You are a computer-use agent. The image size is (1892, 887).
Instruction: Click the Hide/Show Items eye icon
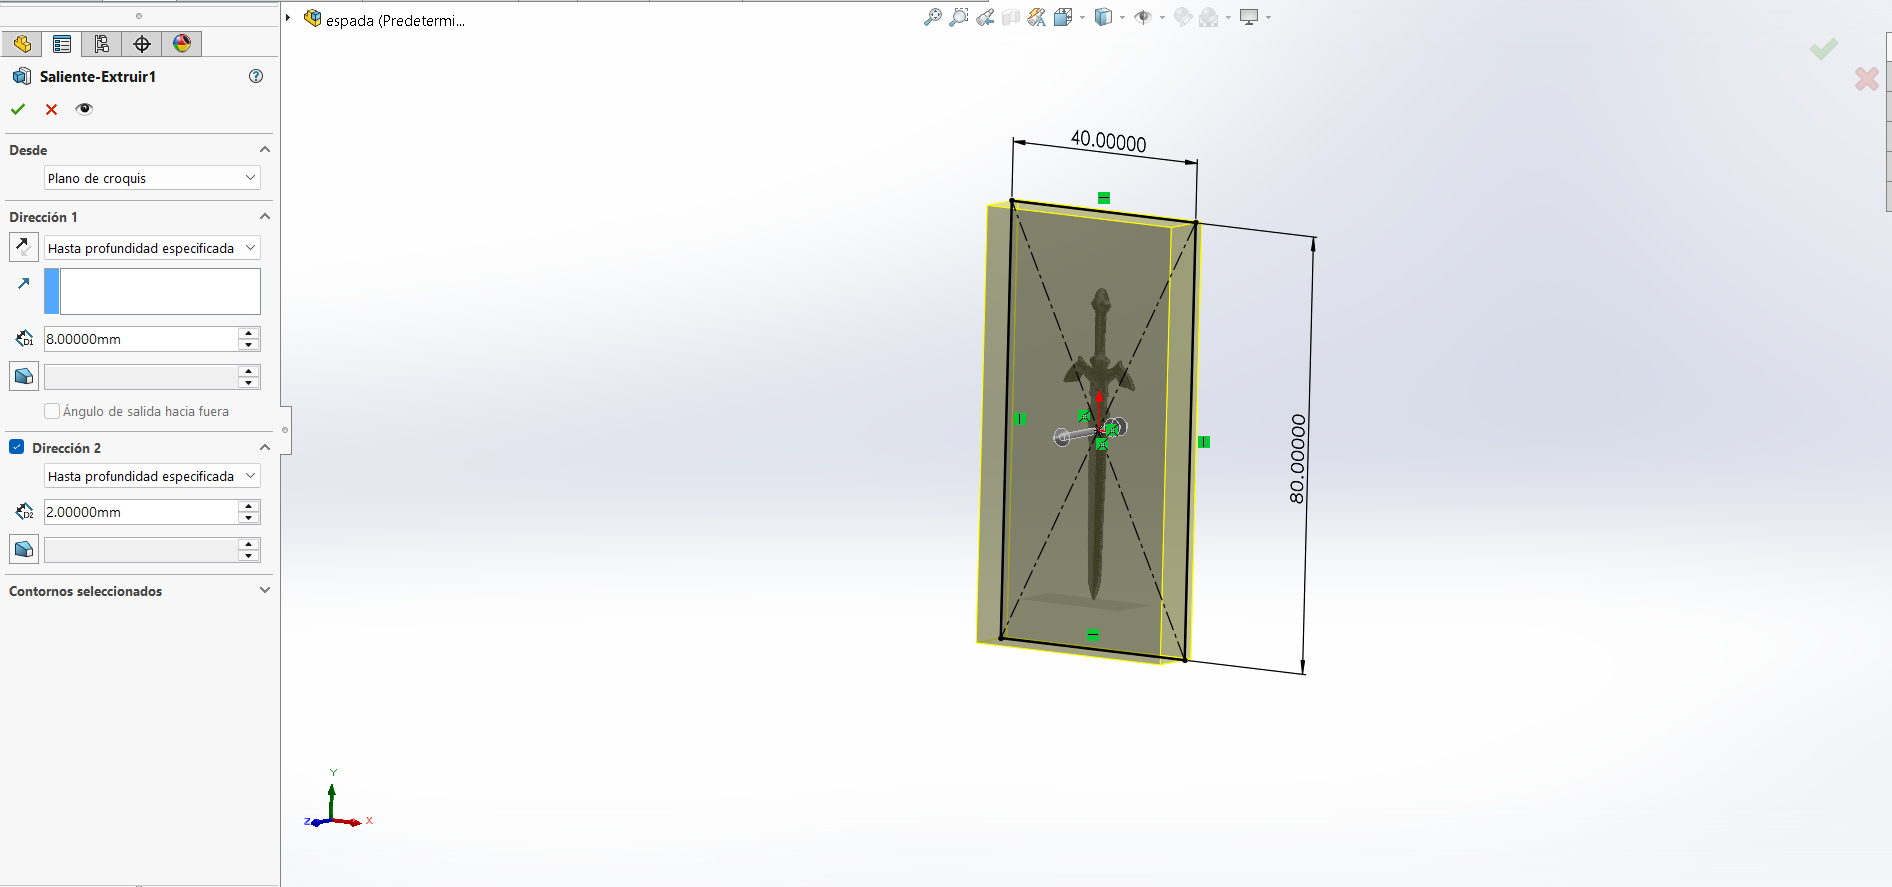coord(1143,17)
